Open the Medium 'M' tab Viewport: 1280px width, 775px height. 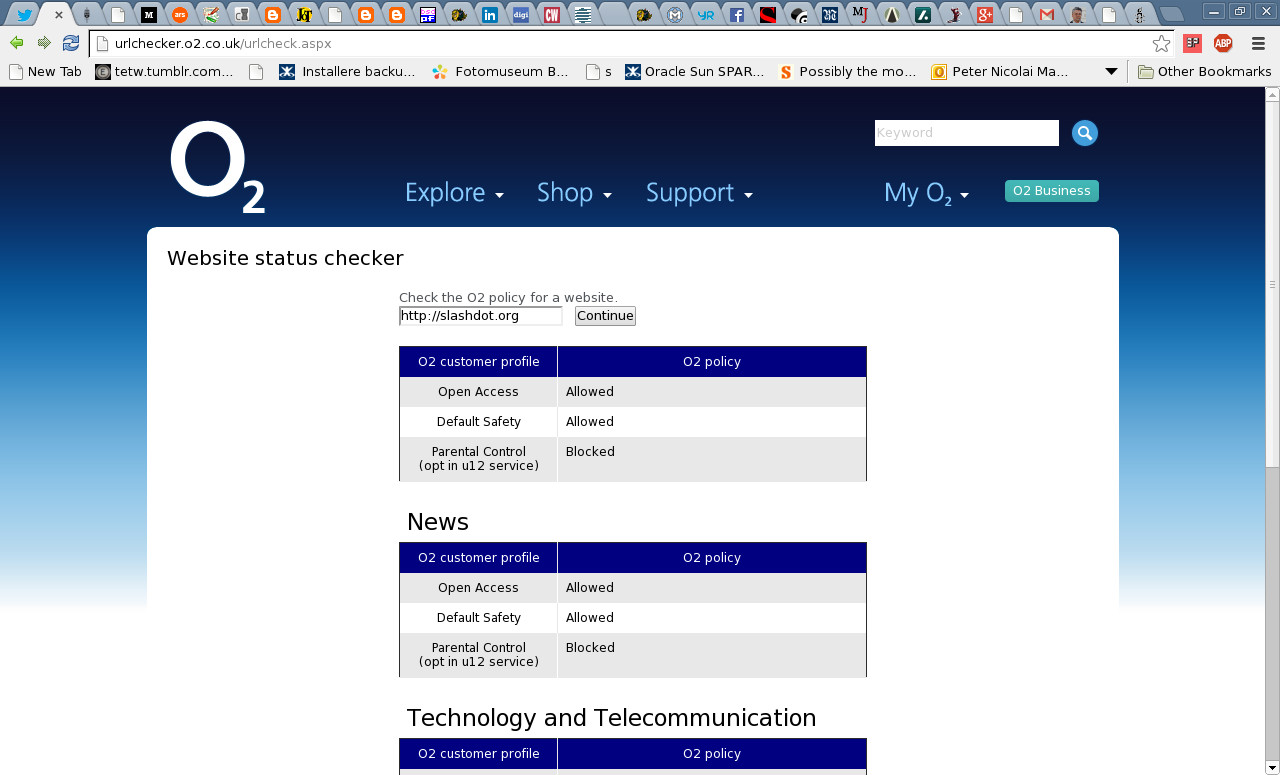pyautogui.click(x=149, y=14)
